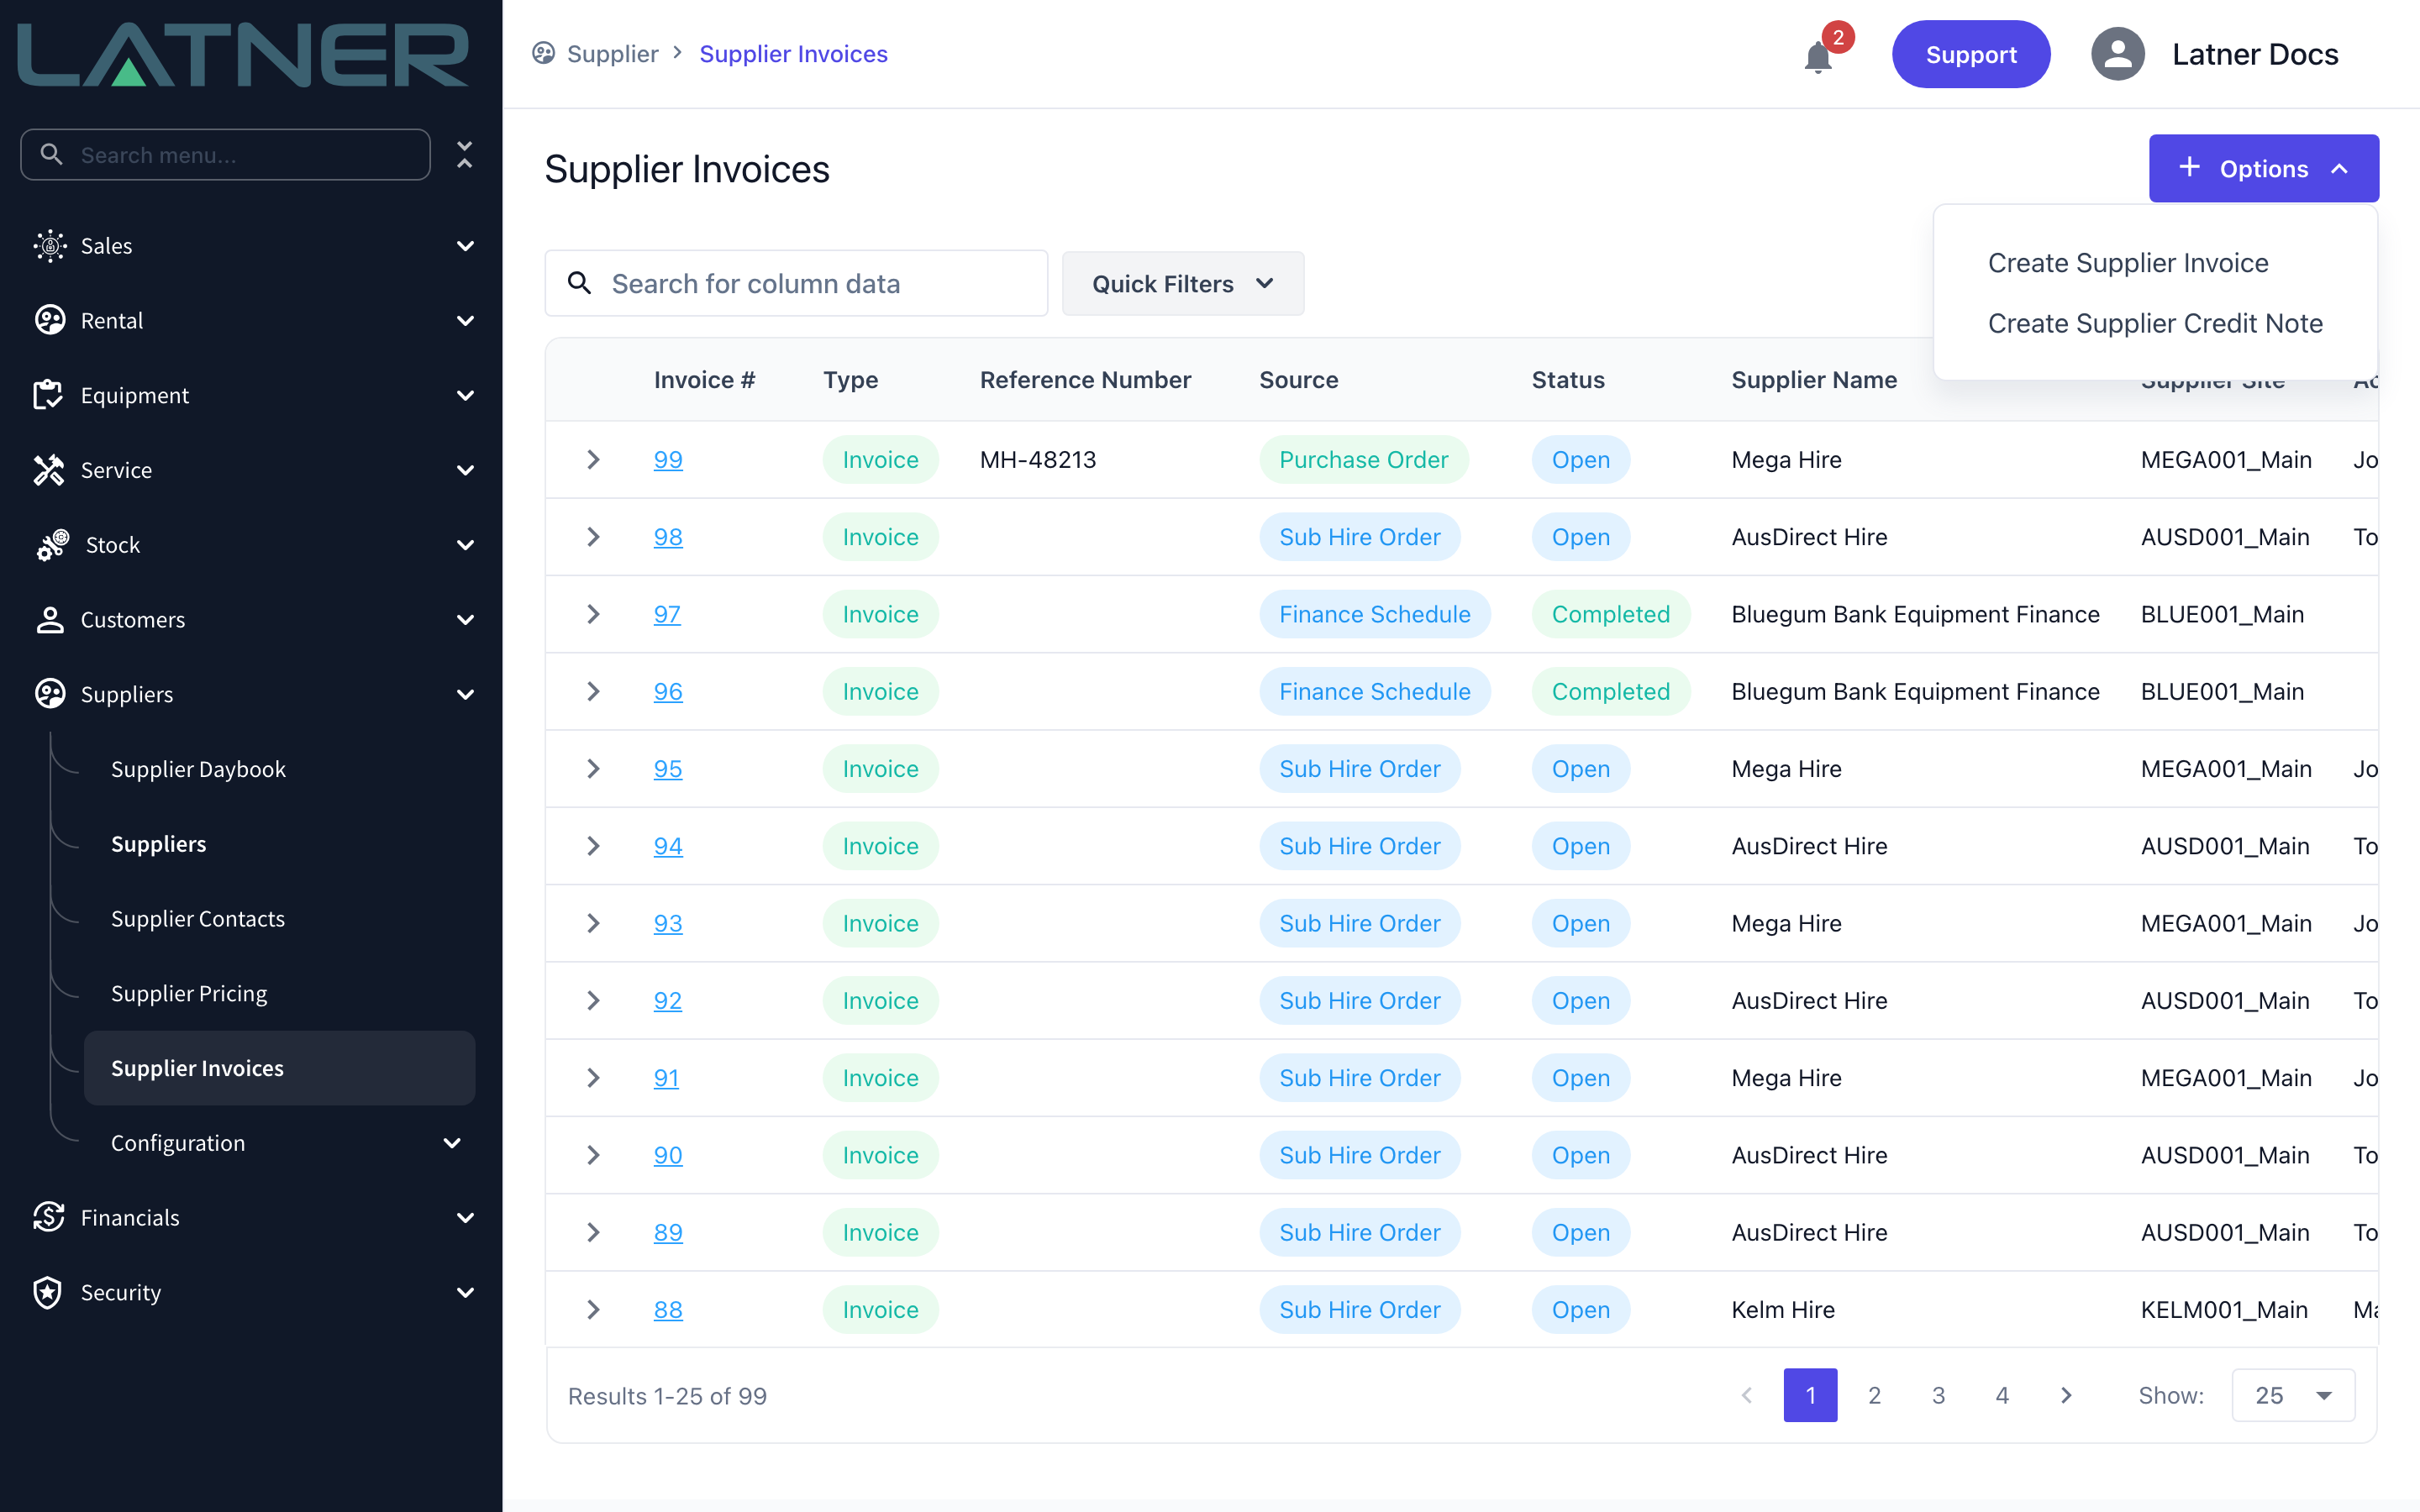This screenshot has height=1512, width=2420.
Task: Expand row for invoice 88
Action: coord(593,1310)
